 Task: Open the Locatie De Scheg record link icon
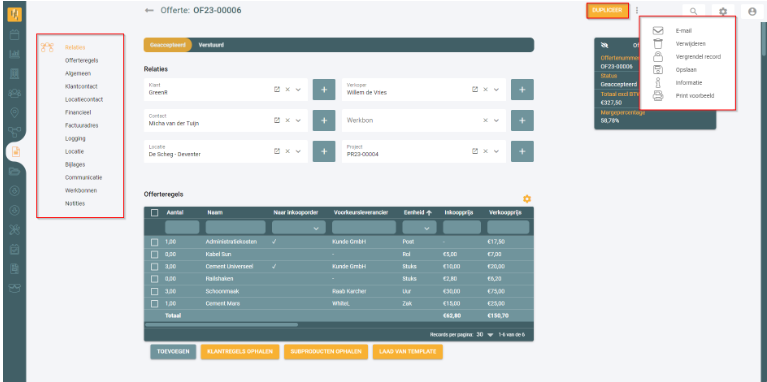pos(277,151)
